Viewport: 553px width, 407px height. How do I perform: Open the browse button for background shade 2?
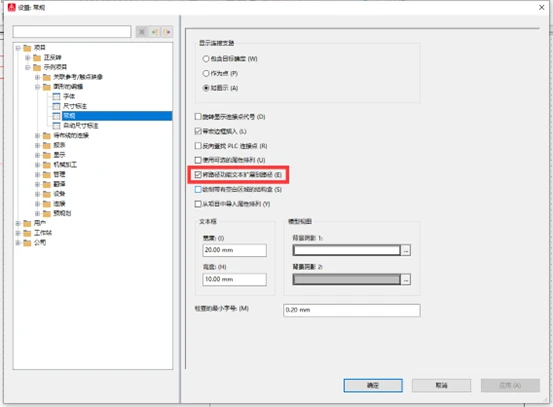pos(406,280)
